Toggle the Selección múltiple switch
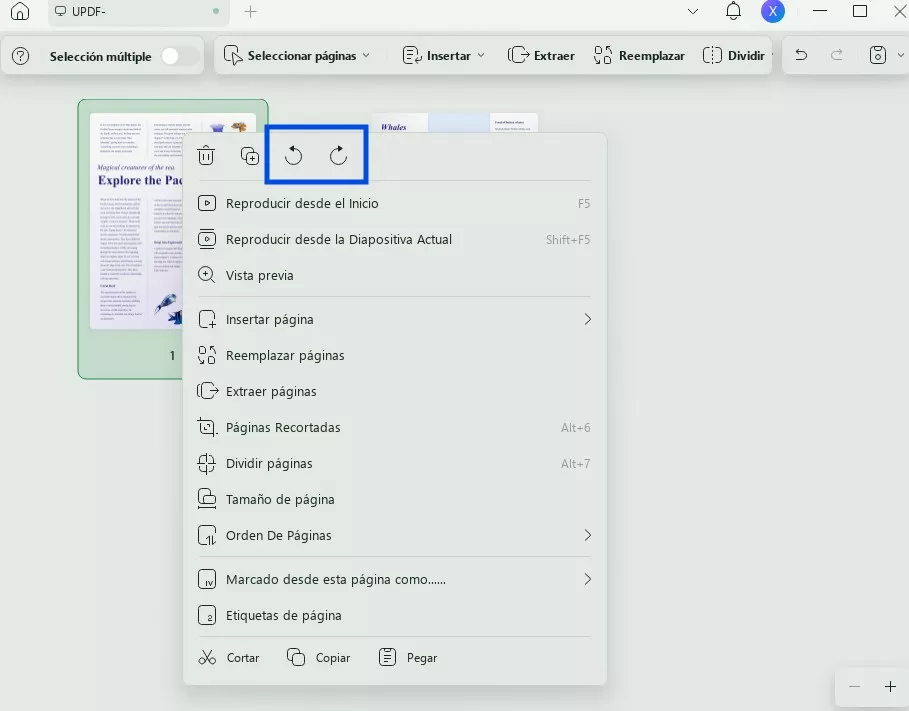The height and width of the screenshot is (711, 909). tap(179, 56)
